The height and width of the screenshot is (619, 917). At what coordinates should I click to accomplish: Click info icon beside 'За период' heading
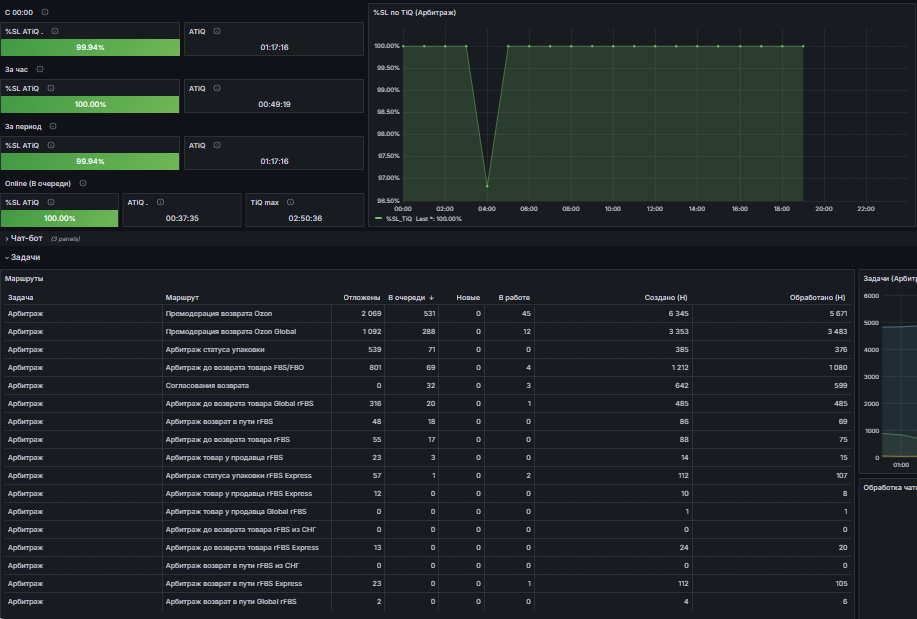coord(53,126)
